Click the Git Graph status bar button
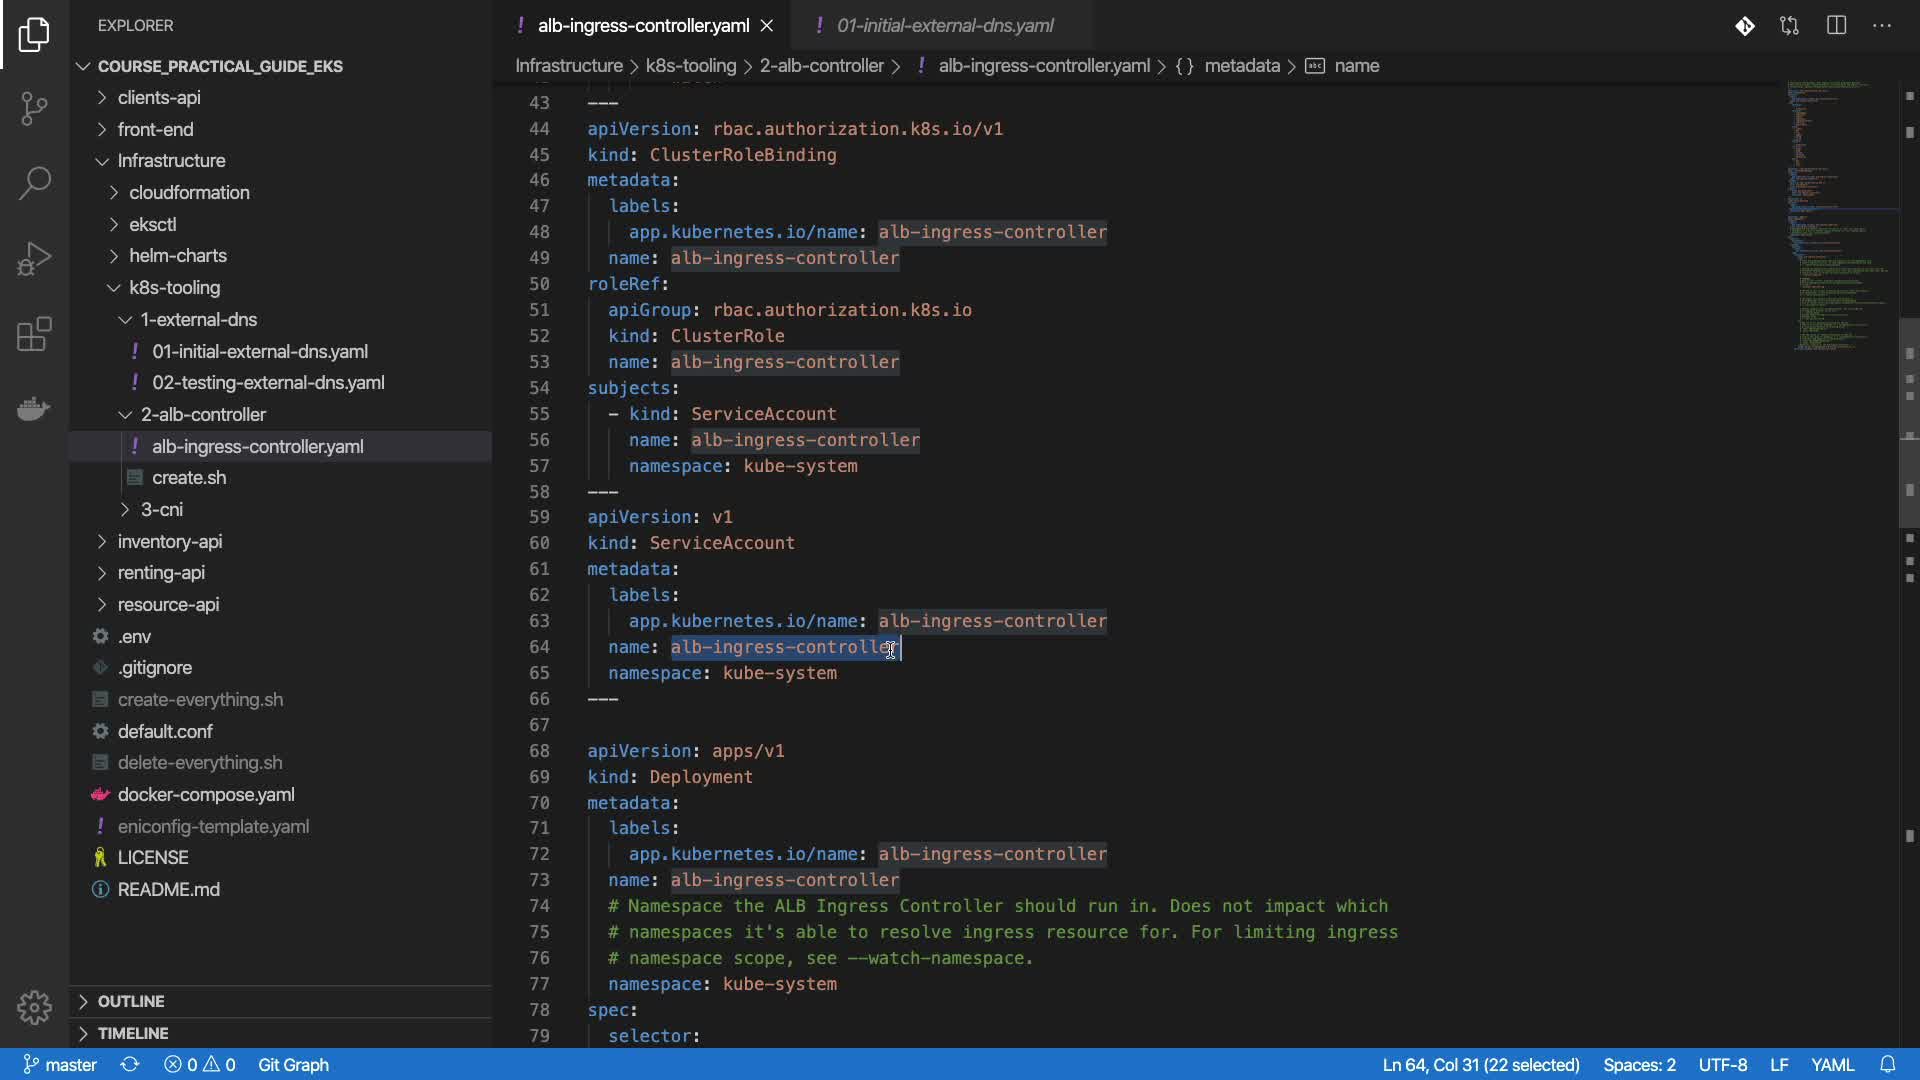Viewport: 1920px width, 1080px height. 293,1064
